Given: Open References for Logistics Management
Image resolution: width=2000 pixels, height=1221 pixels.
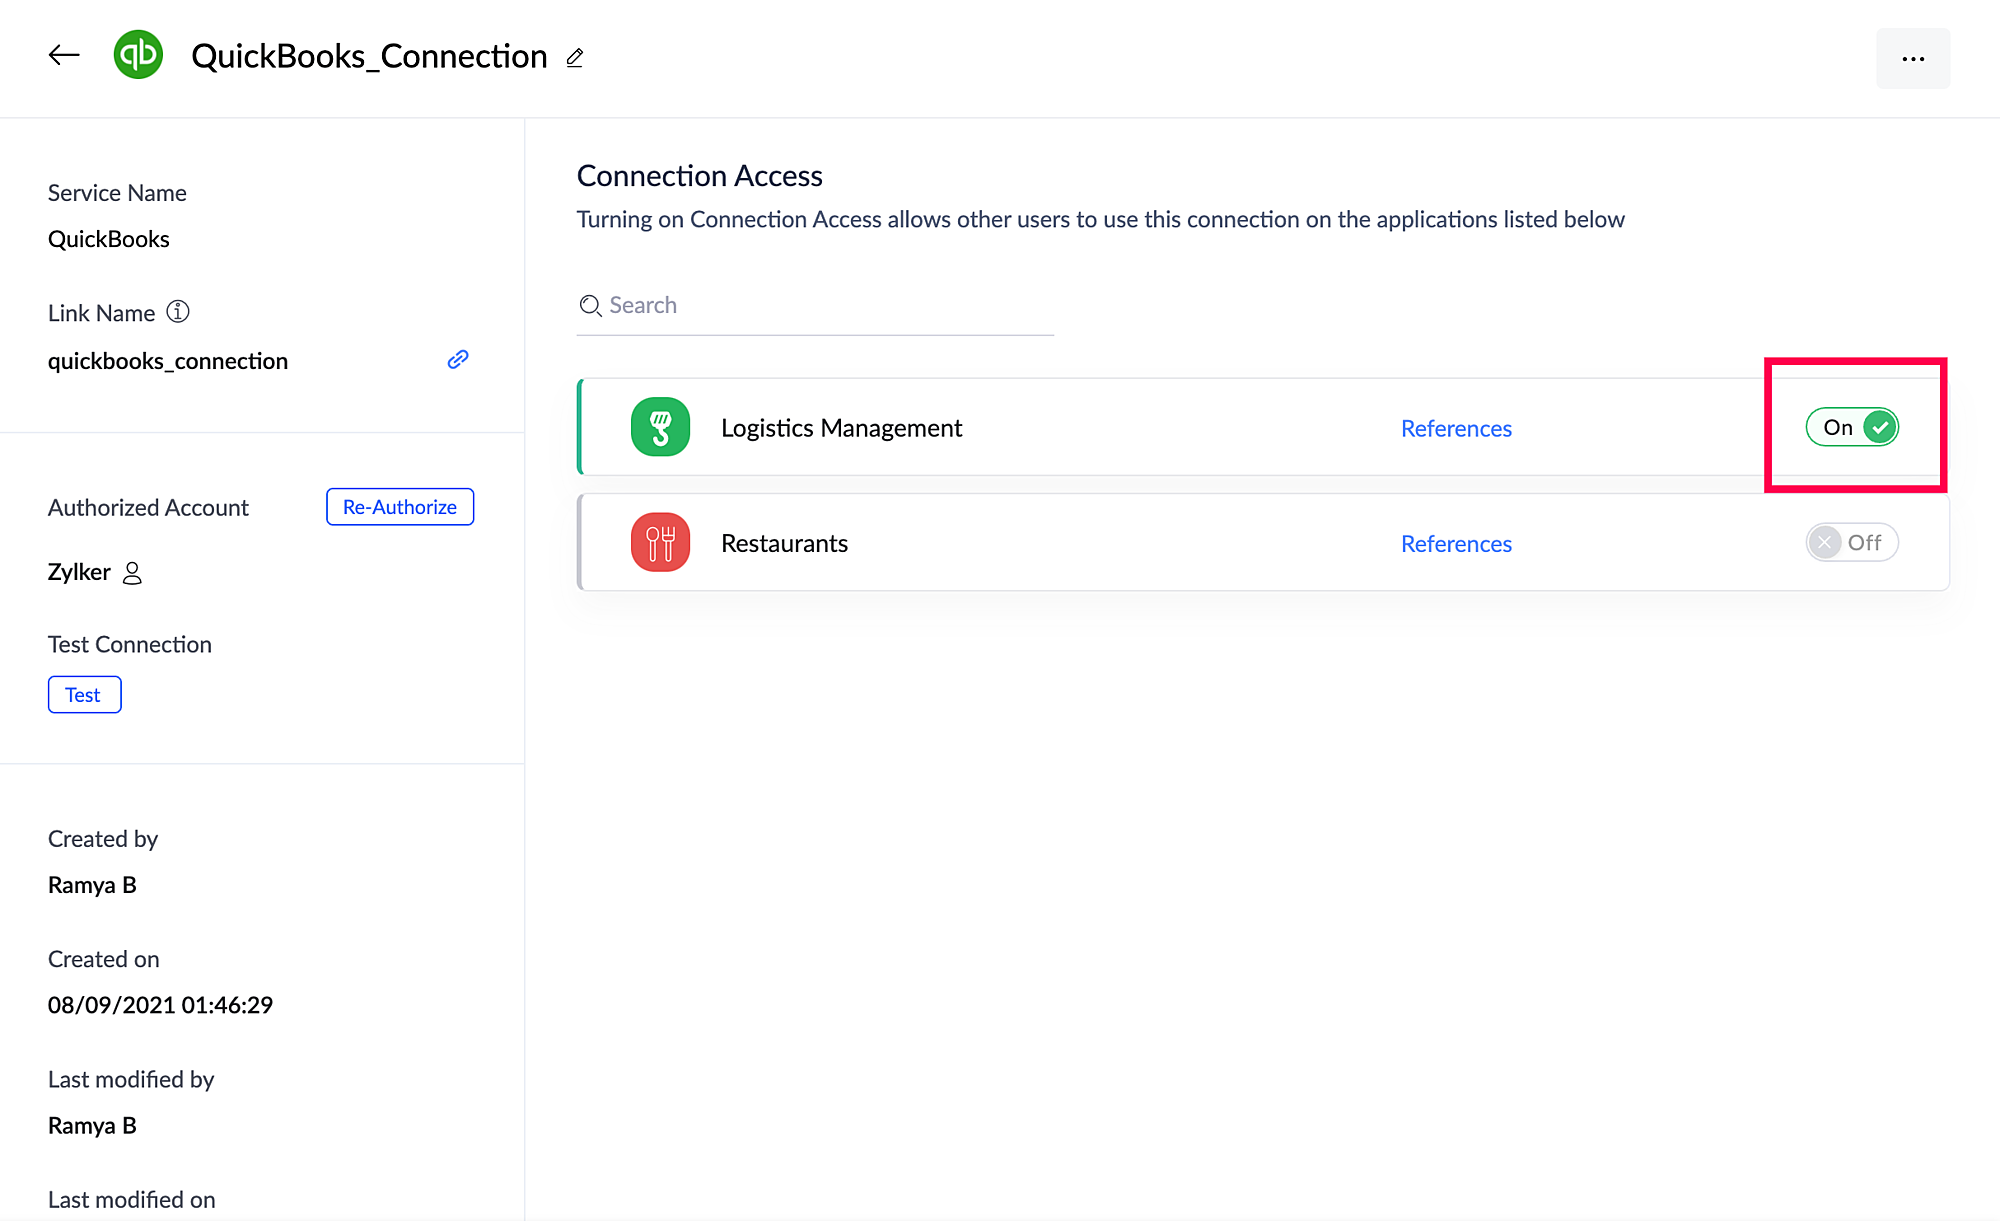Looking at the screenshot, I should [x=1455, y=428].
